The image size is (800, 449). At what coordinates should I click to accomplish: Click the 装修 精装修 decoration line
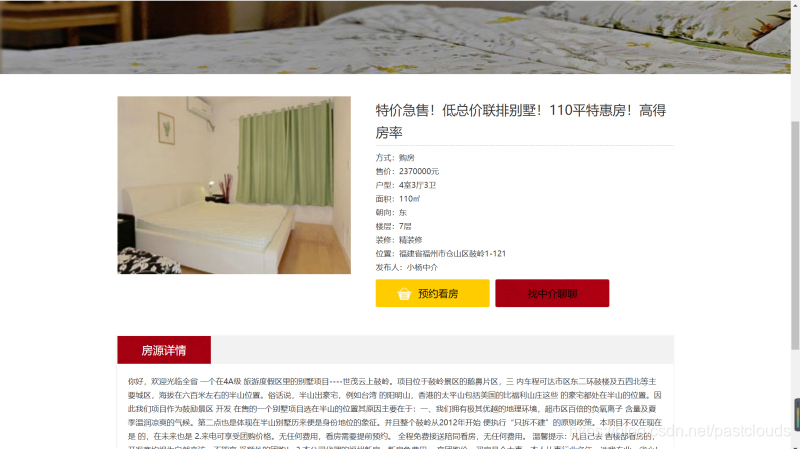point(399,240)
